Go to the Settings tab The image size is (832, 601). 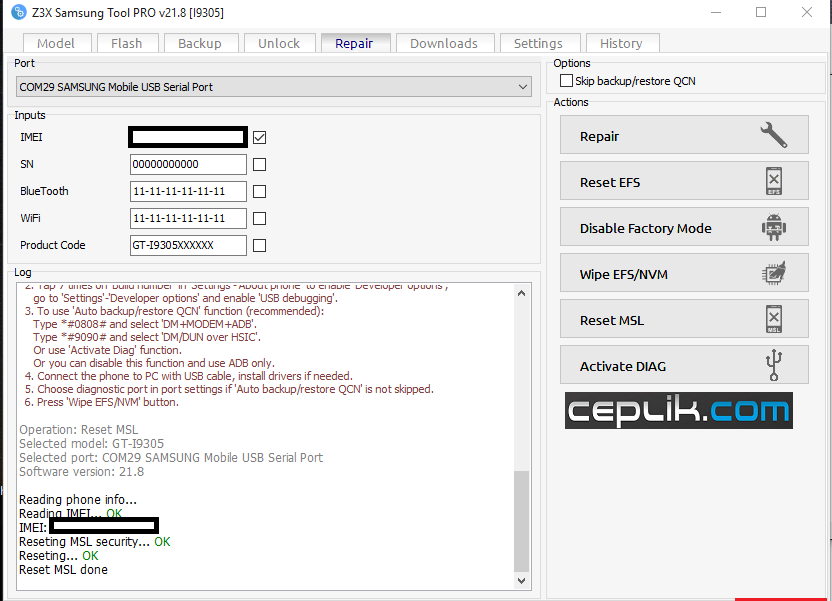tap(538, 43)
